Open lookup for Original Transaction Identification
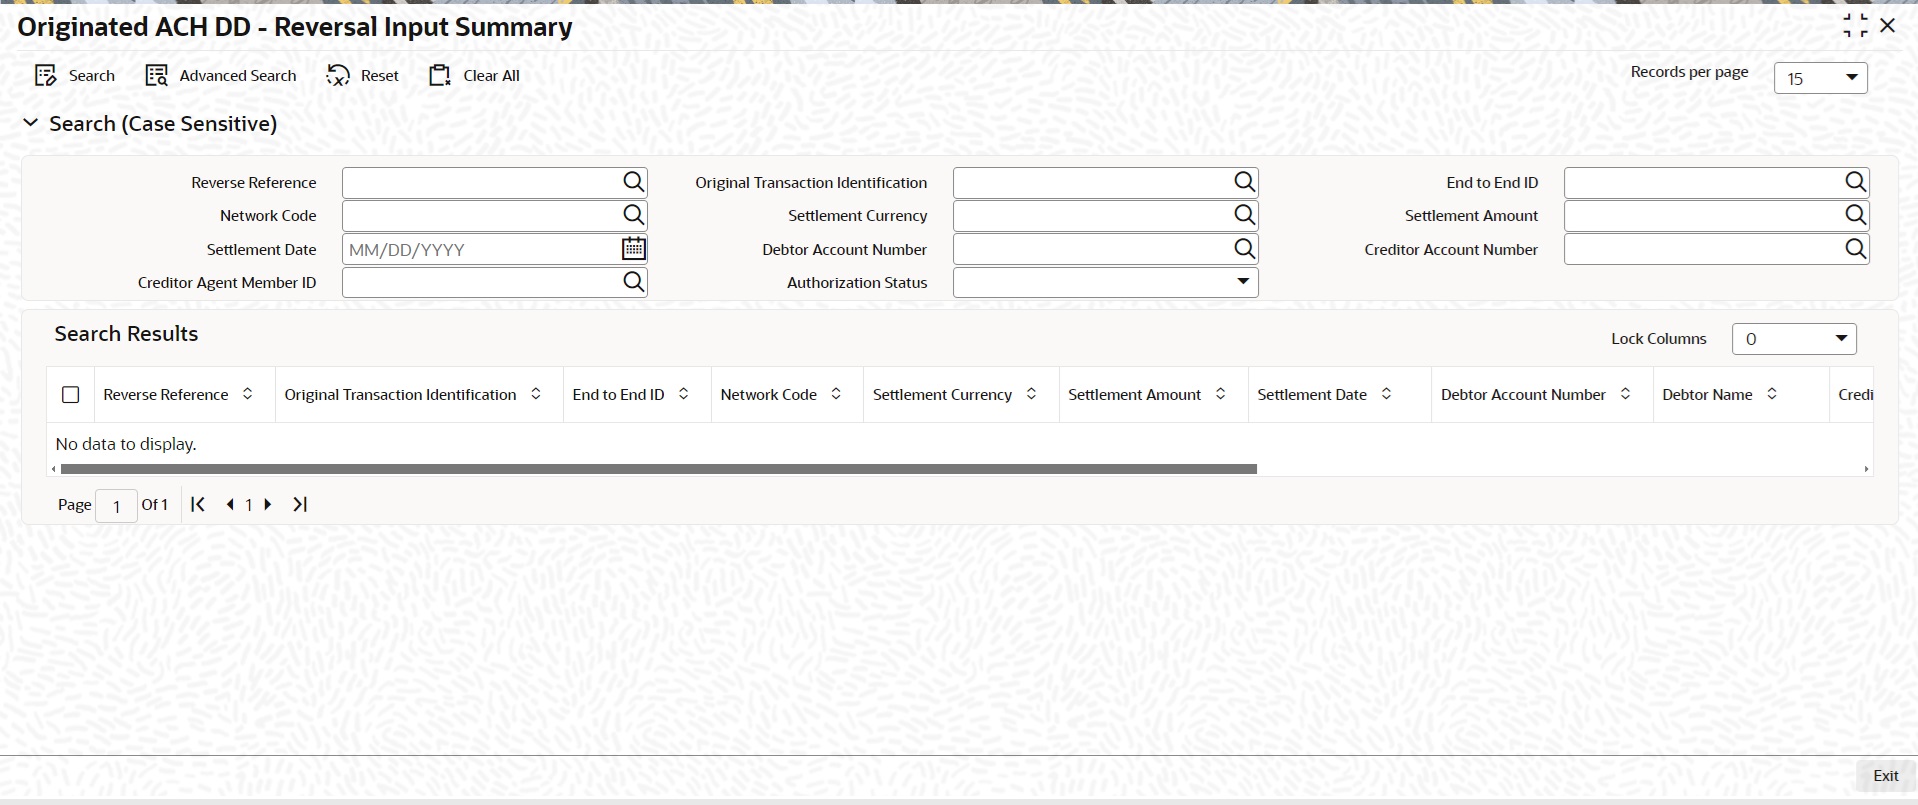The image size is (1918, 805). click(x=1244, y=182)
